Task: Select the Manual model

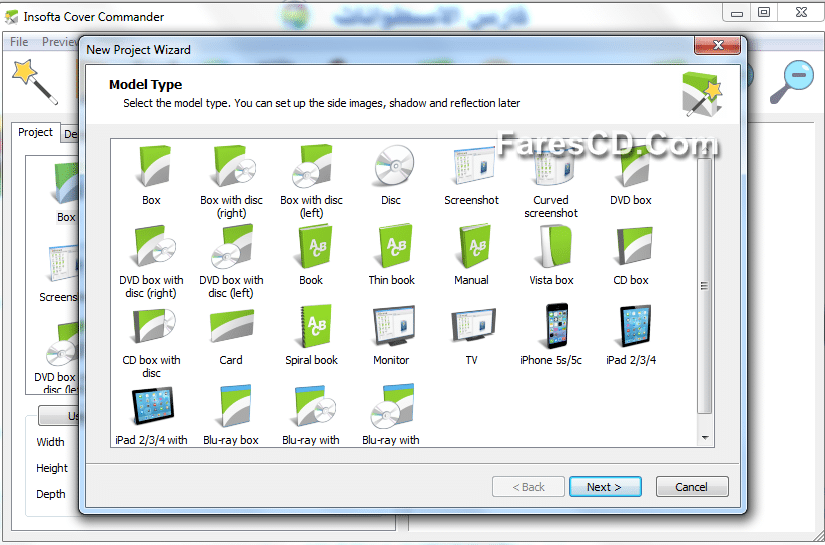Action: [471, 256]
